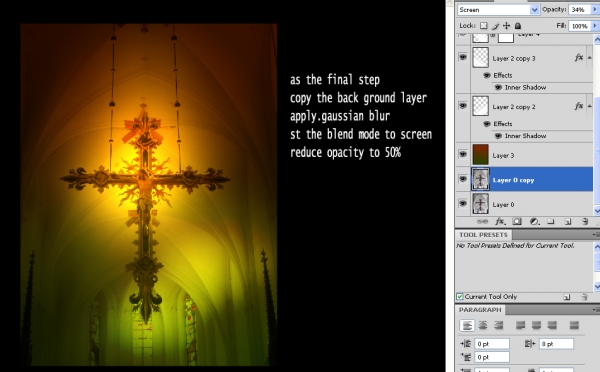Select Layer 2 copy 3 thumbnail
The width and height of the screenshot is (600, 372).
point(481,57)
